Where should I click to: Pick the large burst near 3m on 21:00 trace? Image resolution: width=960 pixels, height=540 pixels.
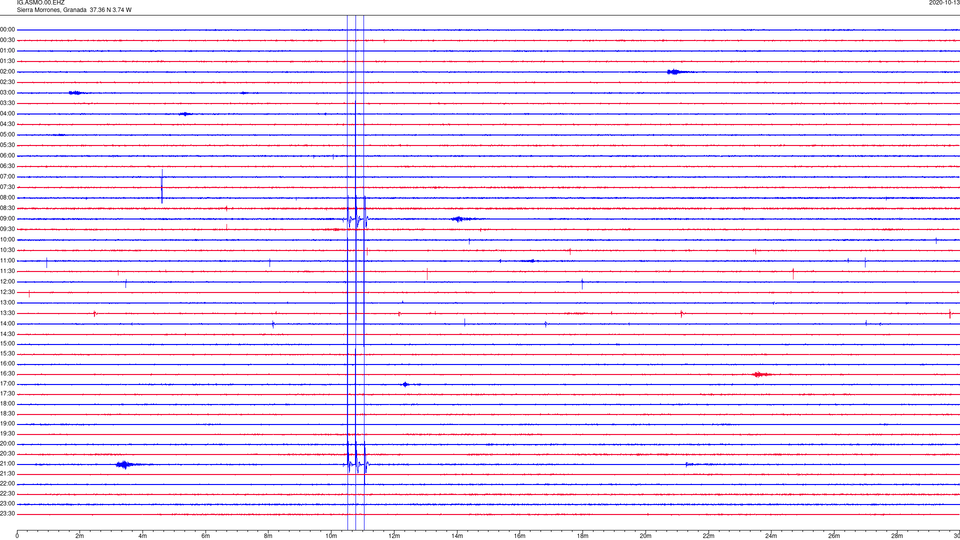pyautogui.click(x=126, y=465)
